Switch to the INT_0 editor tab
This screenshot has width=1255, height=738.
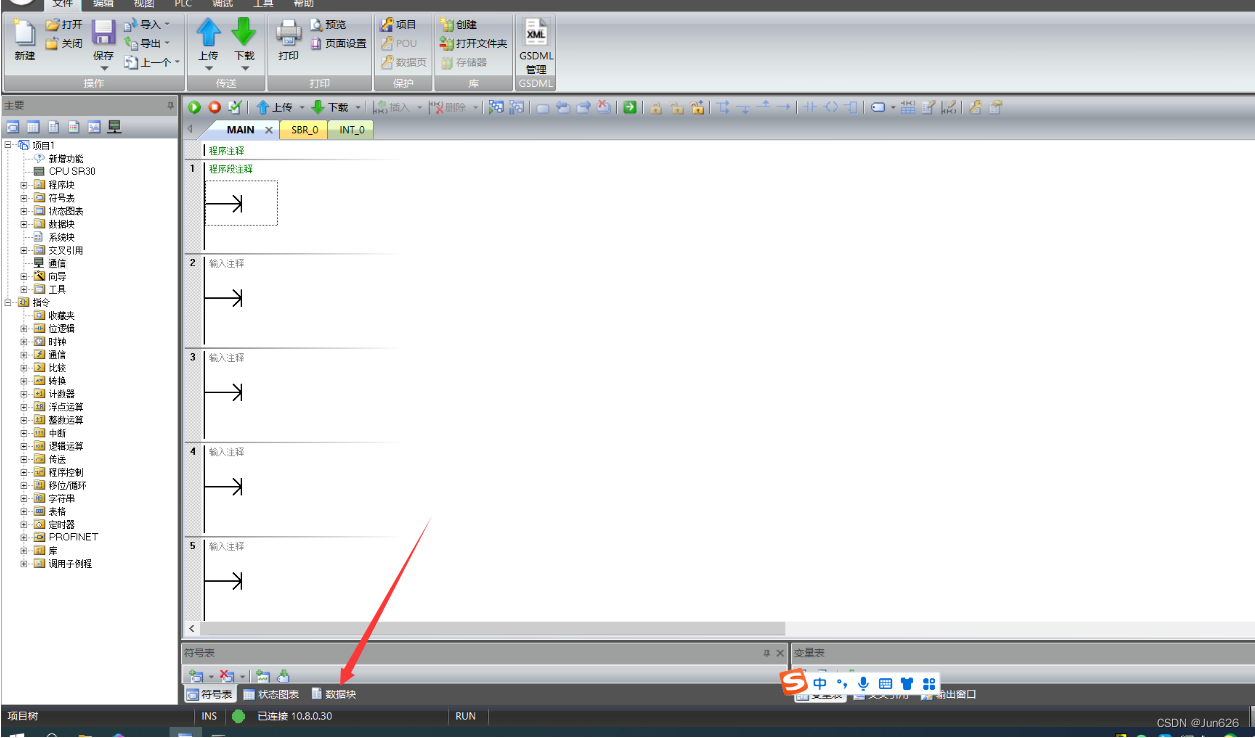coord(351,130)
